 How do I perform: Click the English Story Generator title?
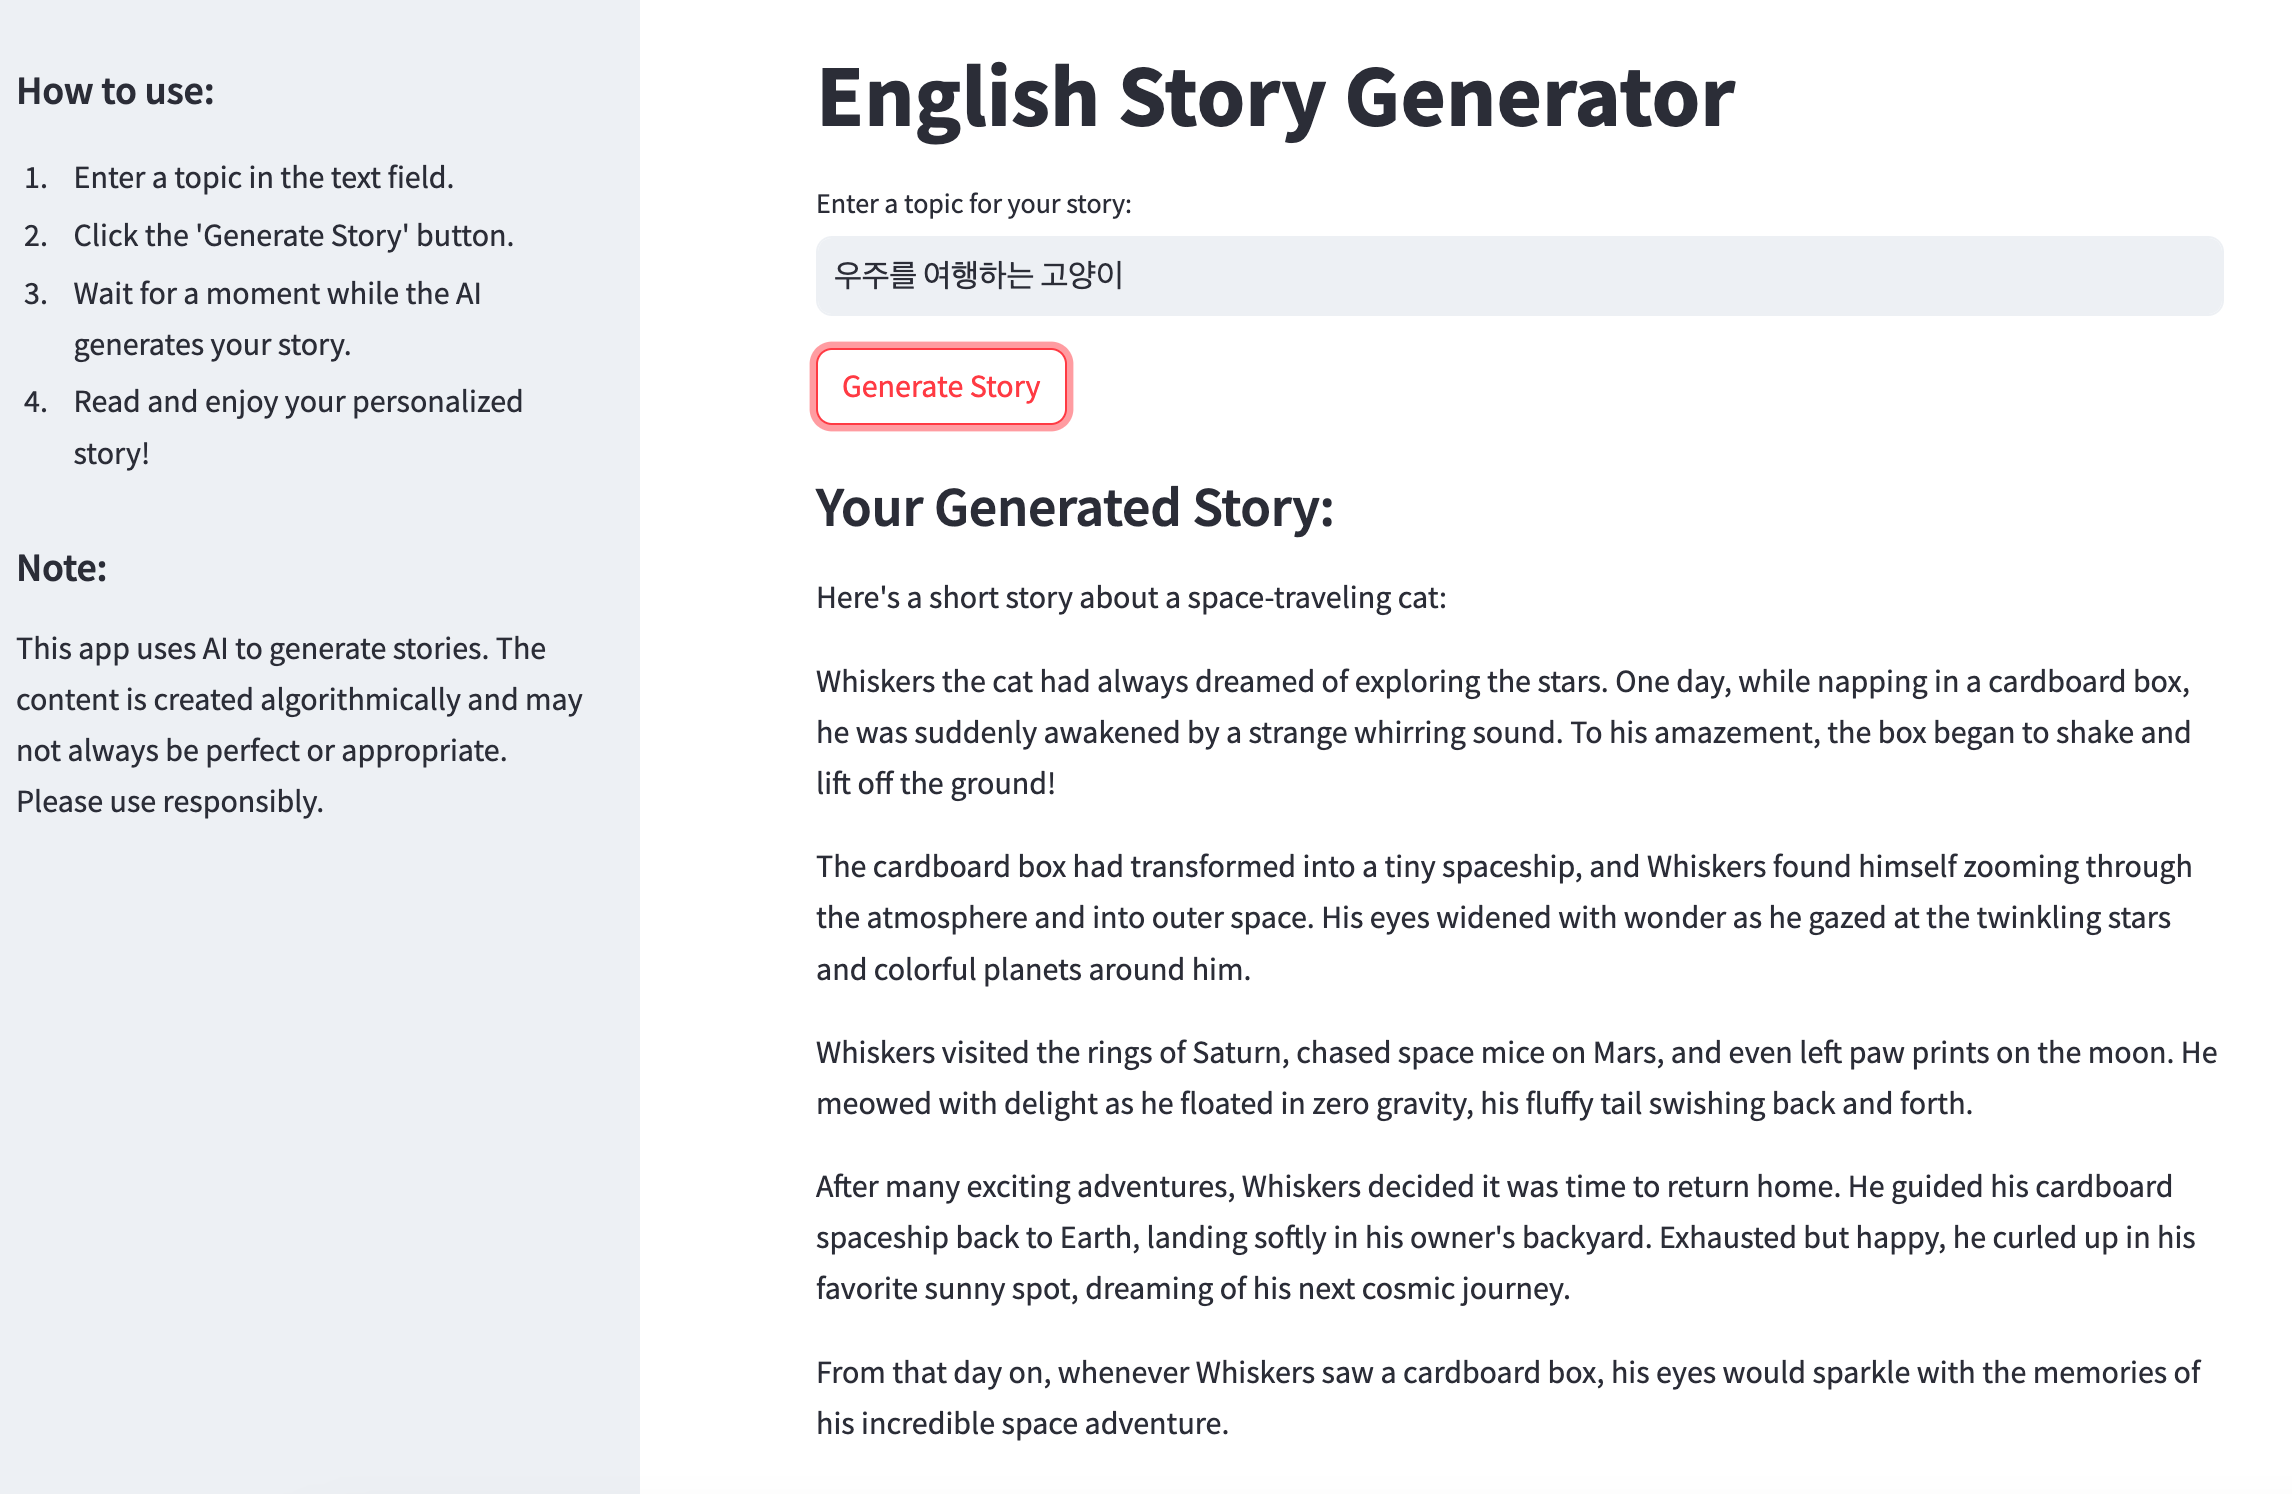point(1276,98)
